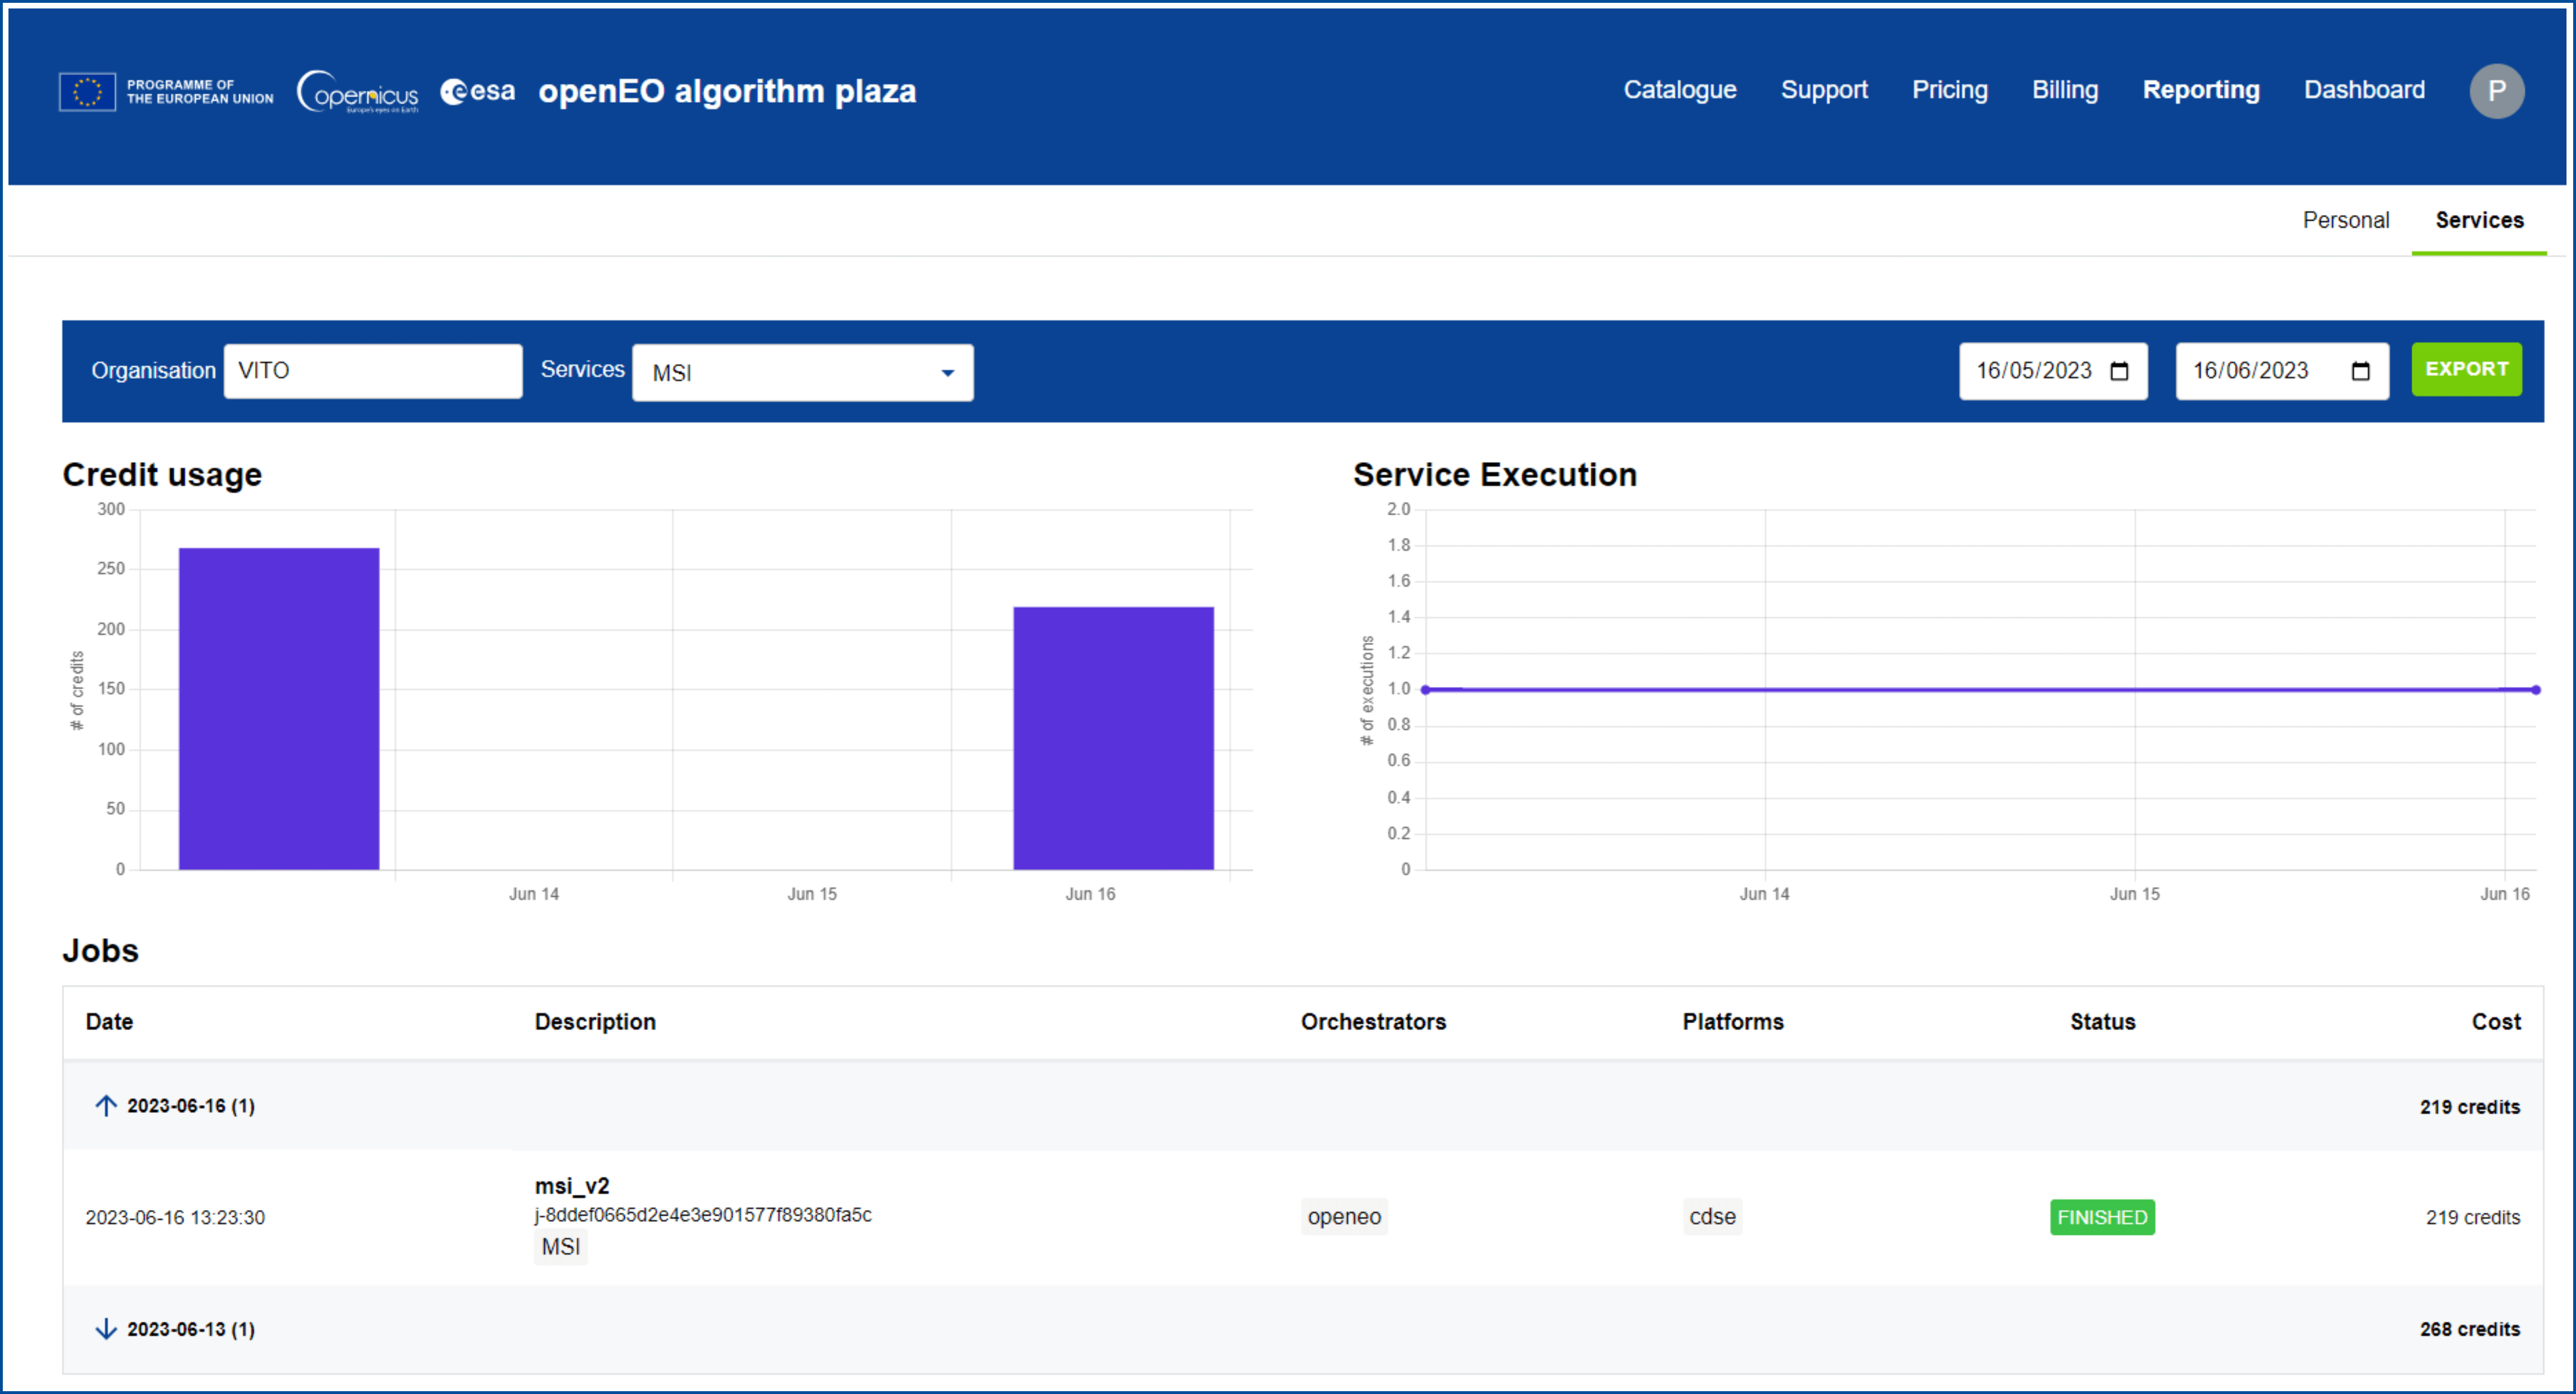
Task: Click the EU Programme flag logo
Action: tap(88, 91)
